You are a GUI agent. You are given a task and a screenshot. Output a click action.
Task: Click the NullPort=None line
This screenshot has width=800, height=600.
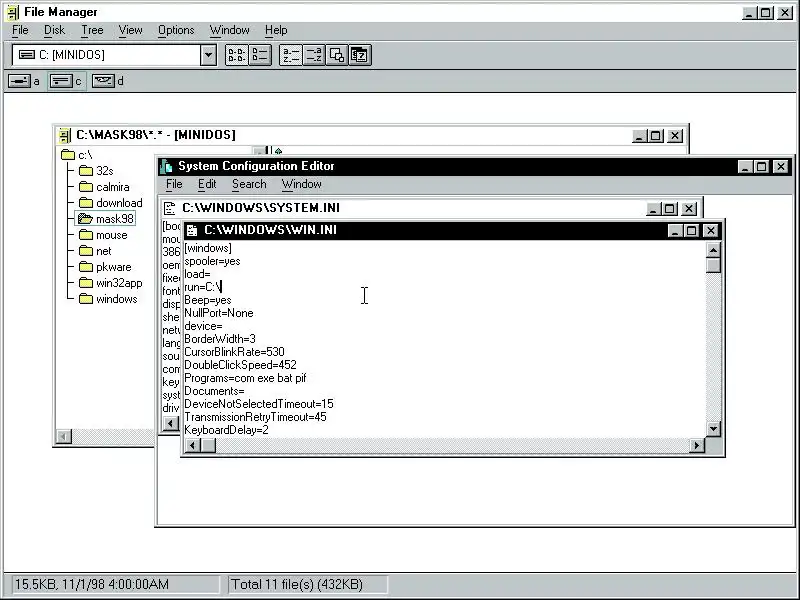219,313
